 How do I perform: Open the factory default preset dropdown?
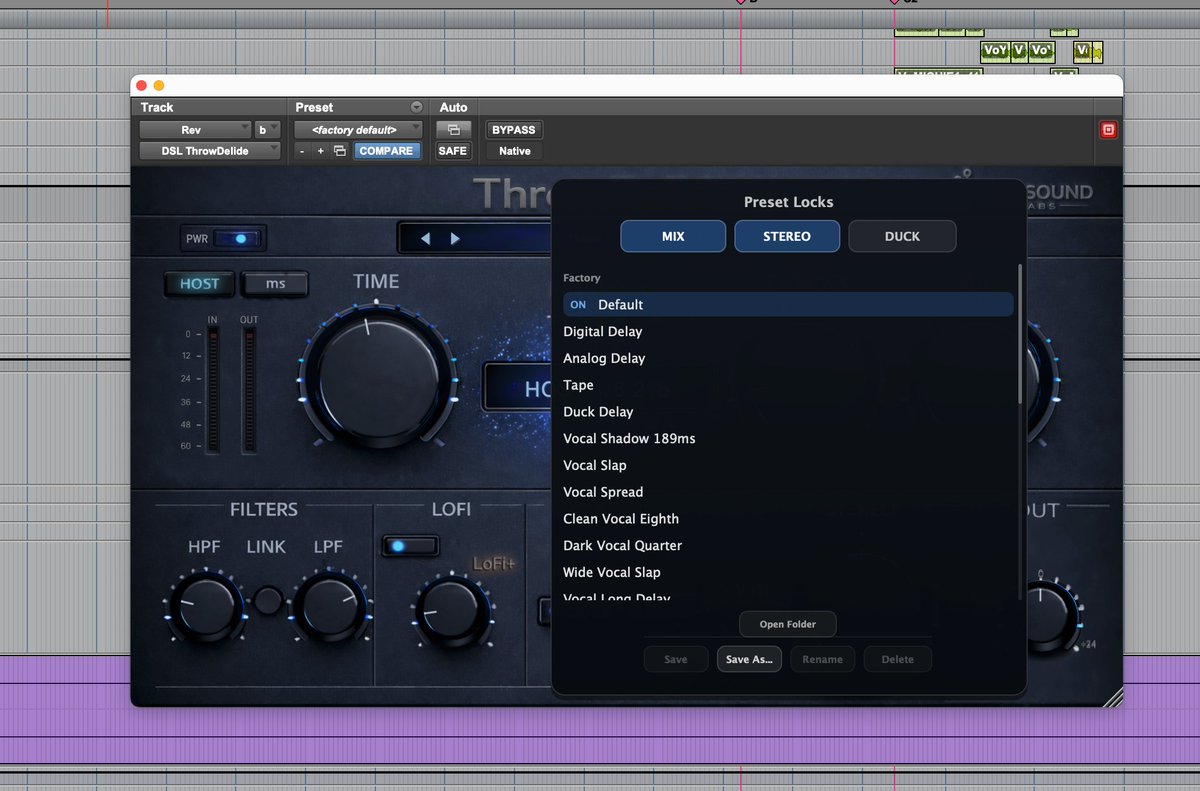(x=358, y=130)
